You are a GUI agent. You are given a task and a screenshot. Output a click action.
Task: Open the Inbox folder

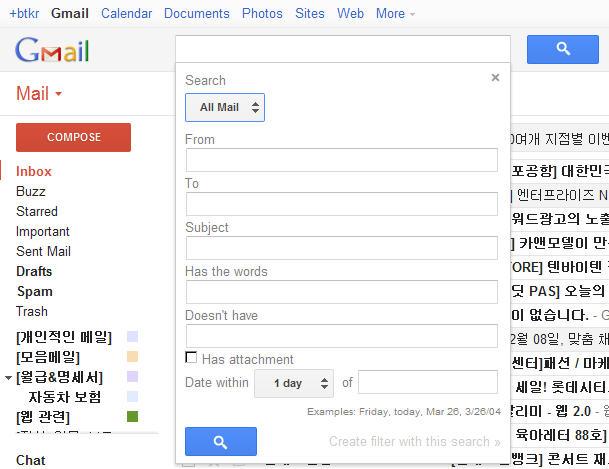point(34,172)
